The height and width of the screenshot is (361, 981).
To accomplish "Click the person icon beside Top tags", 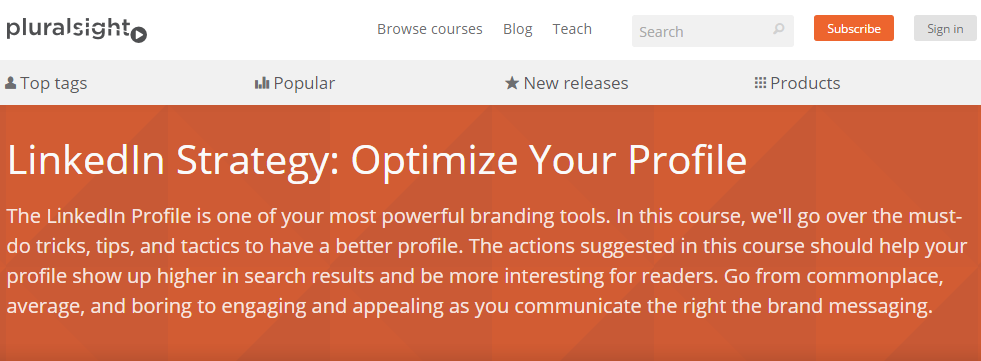I will (x=10, y=83).
